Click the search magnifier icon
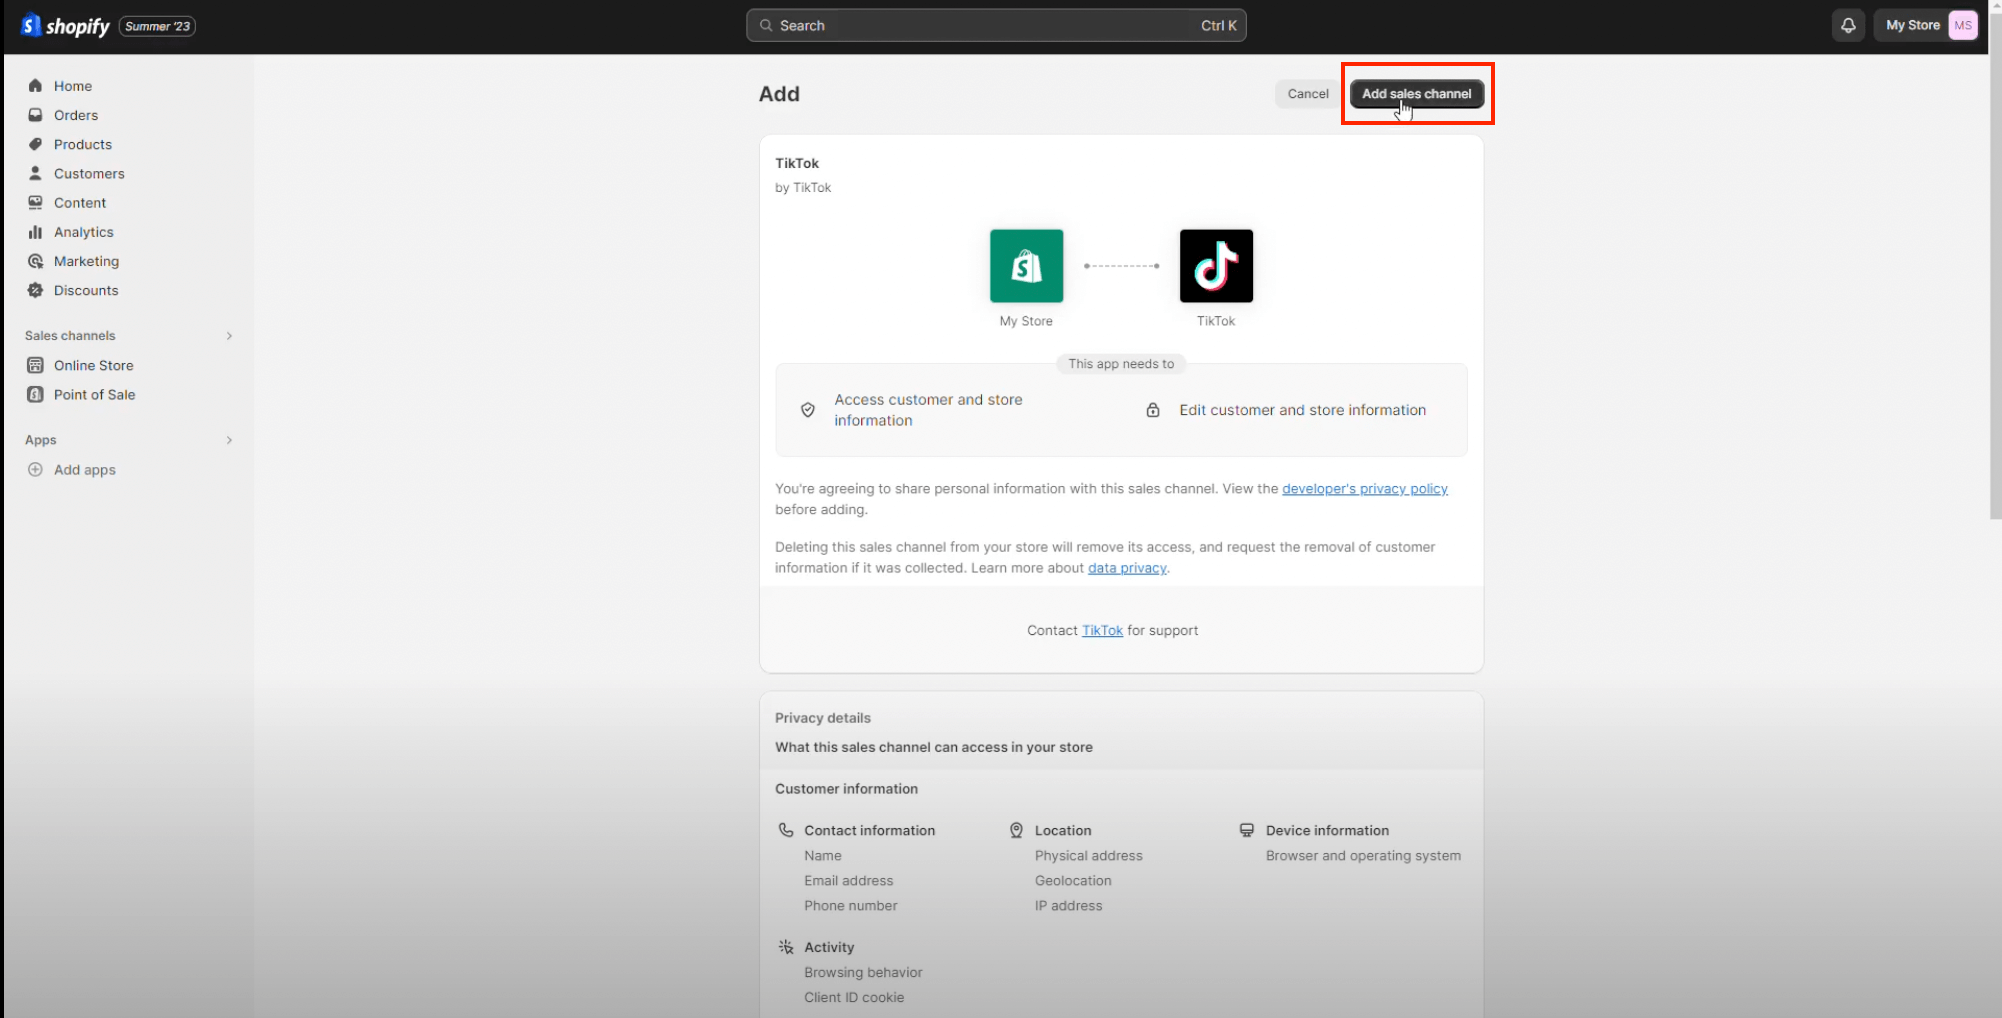This screenshot has width=2002, height=1018. pos(766,26)
